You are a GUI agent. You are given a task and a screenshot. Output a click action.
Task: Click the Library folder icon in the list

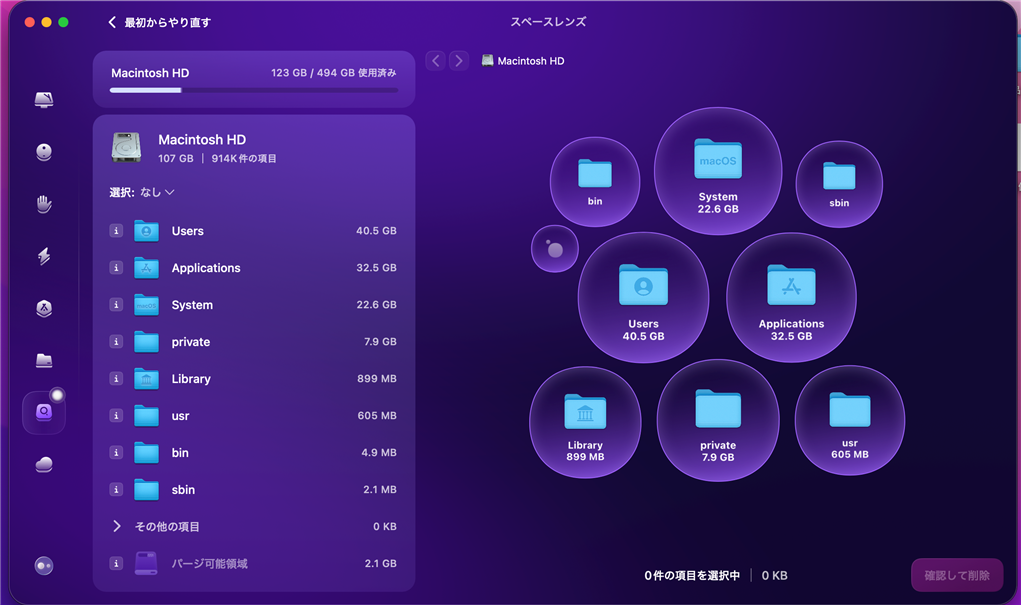pyautogui.click(x=147, y=378)
